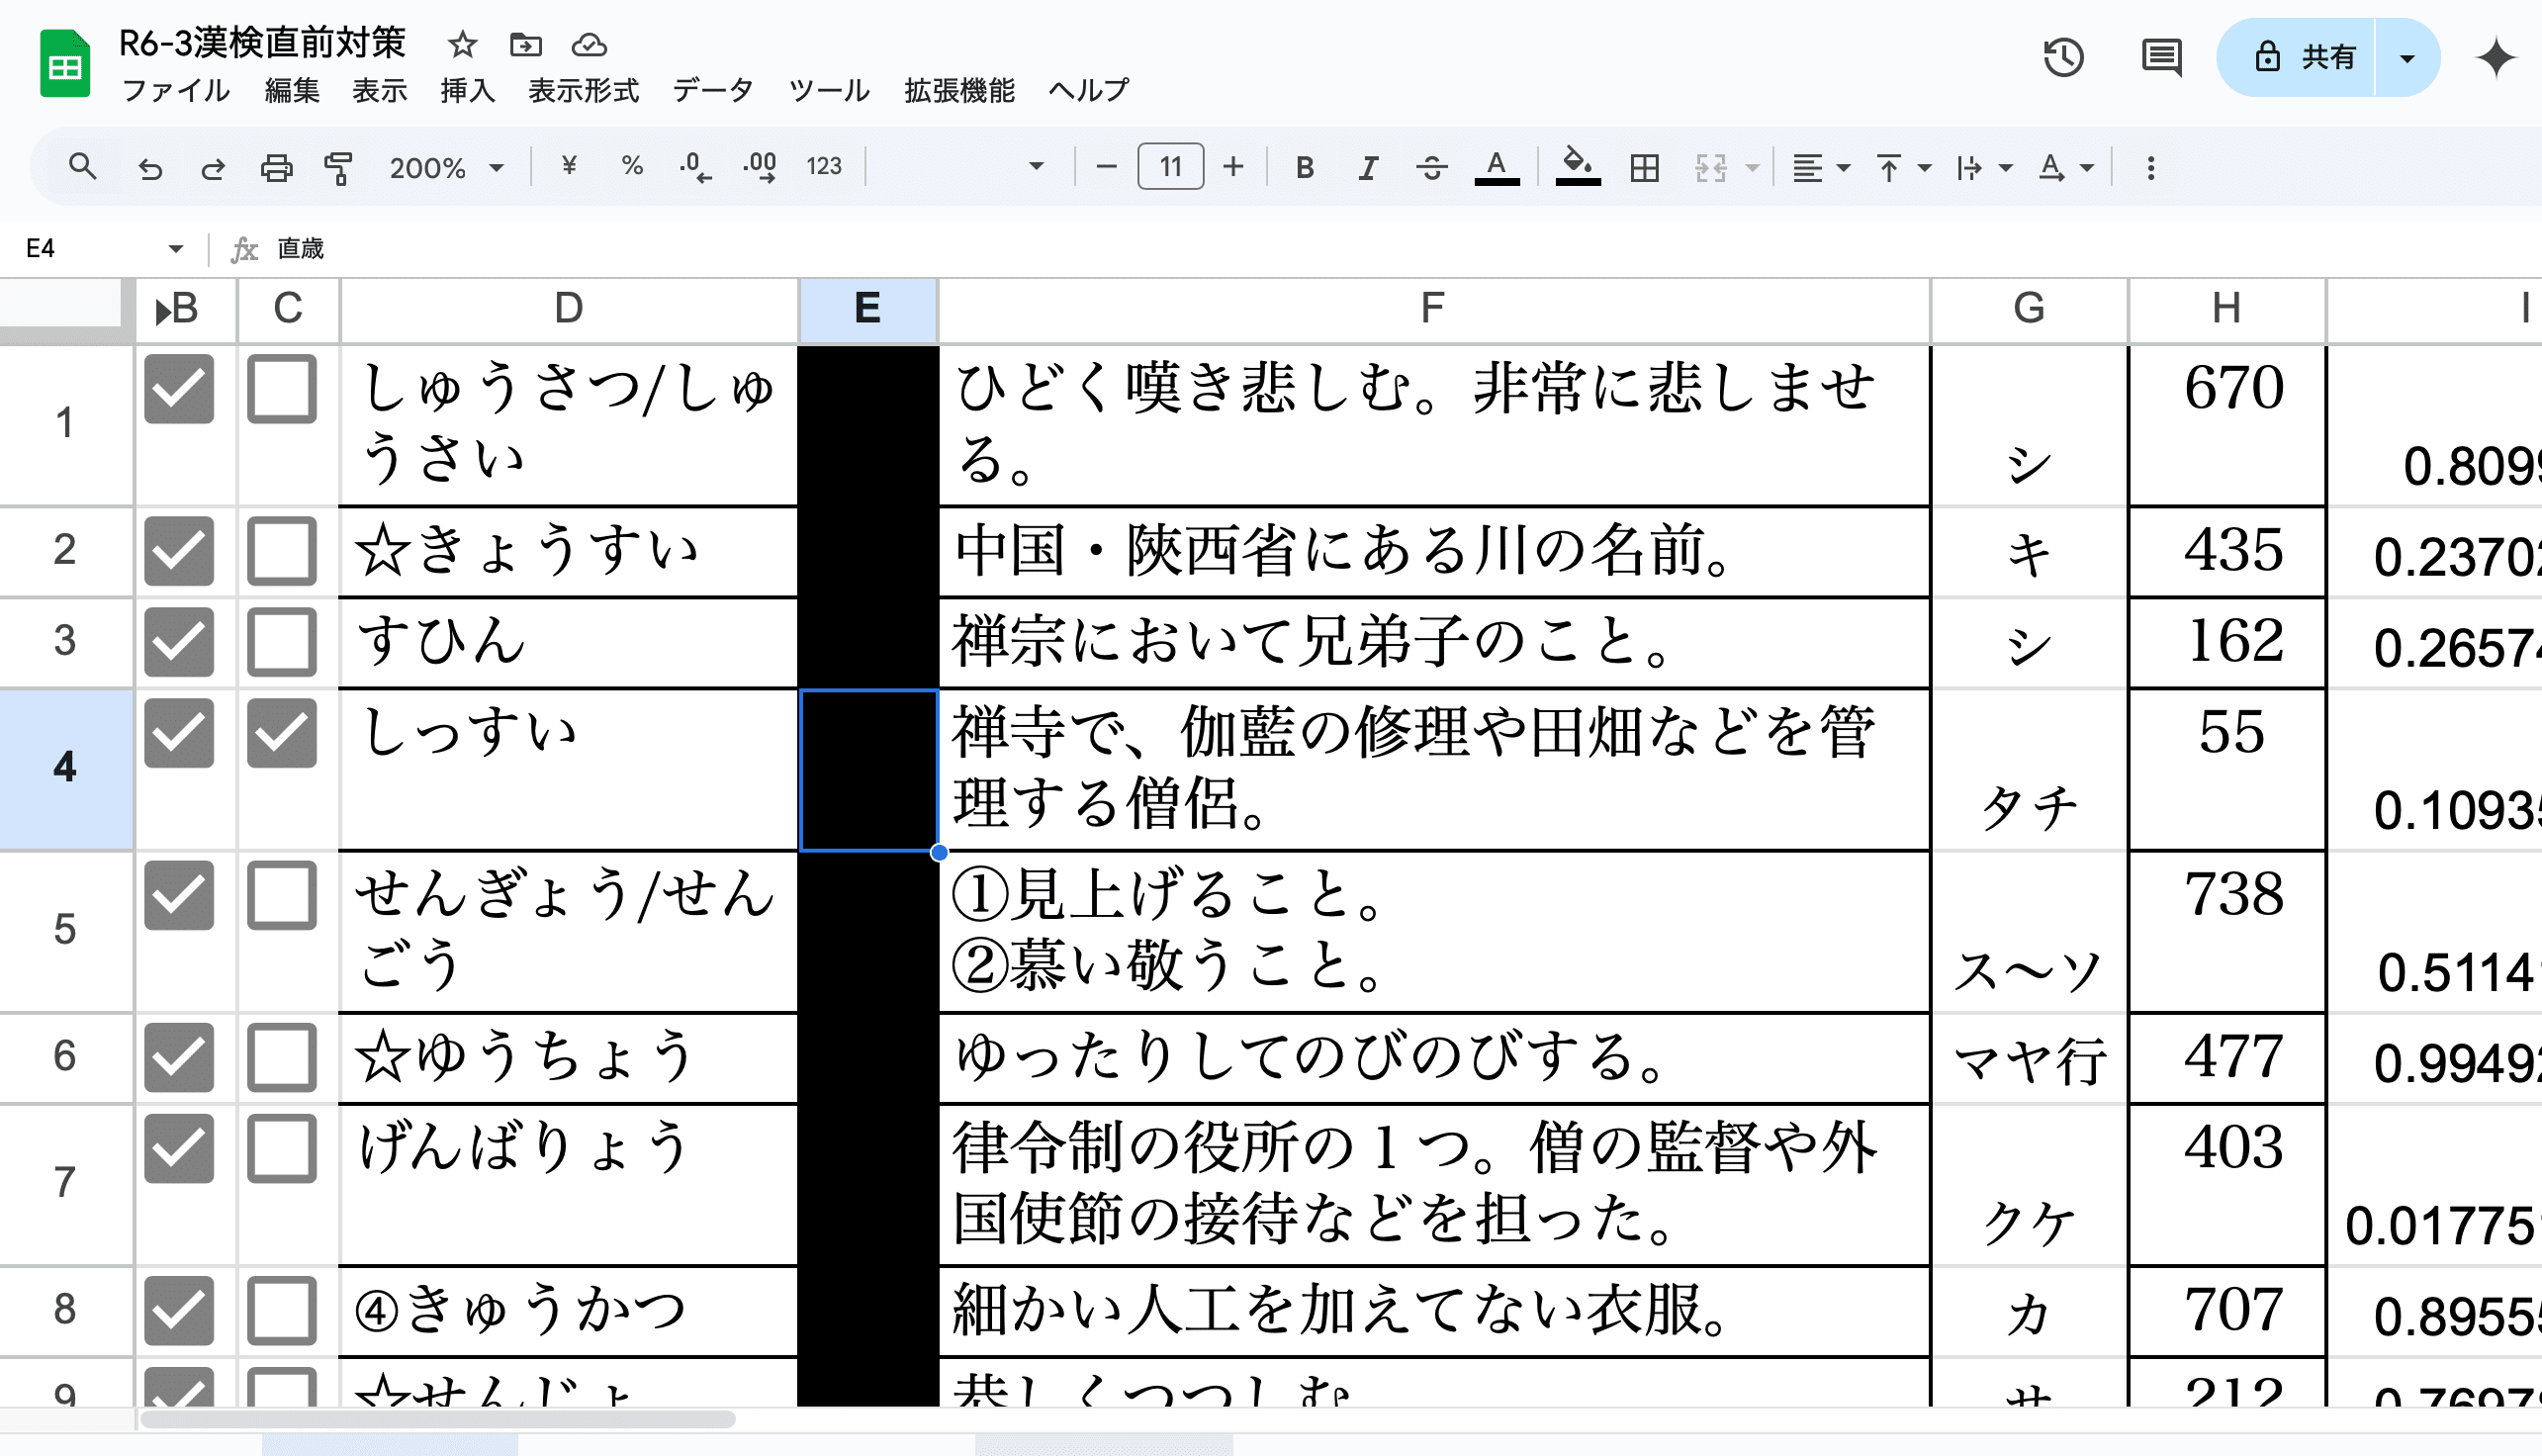Open the borders tool
2542x1456 pixels.
tap(1644, 168)
